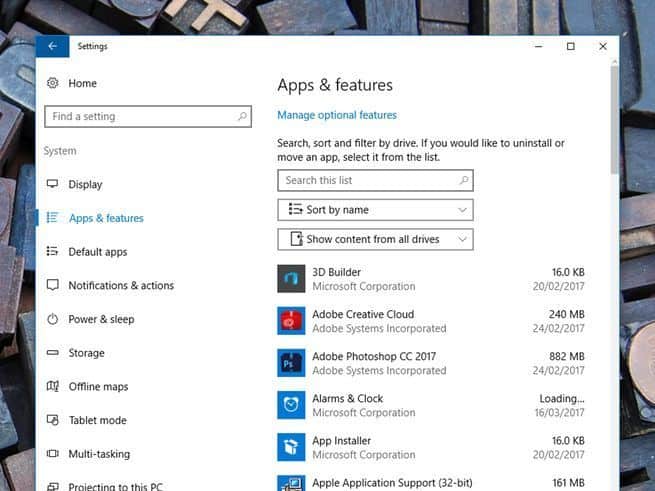Image resolution: width=655 pixels, height=491 pixels.
Task: Click the Power & sleep icon
Action: [x=53, y=319]
